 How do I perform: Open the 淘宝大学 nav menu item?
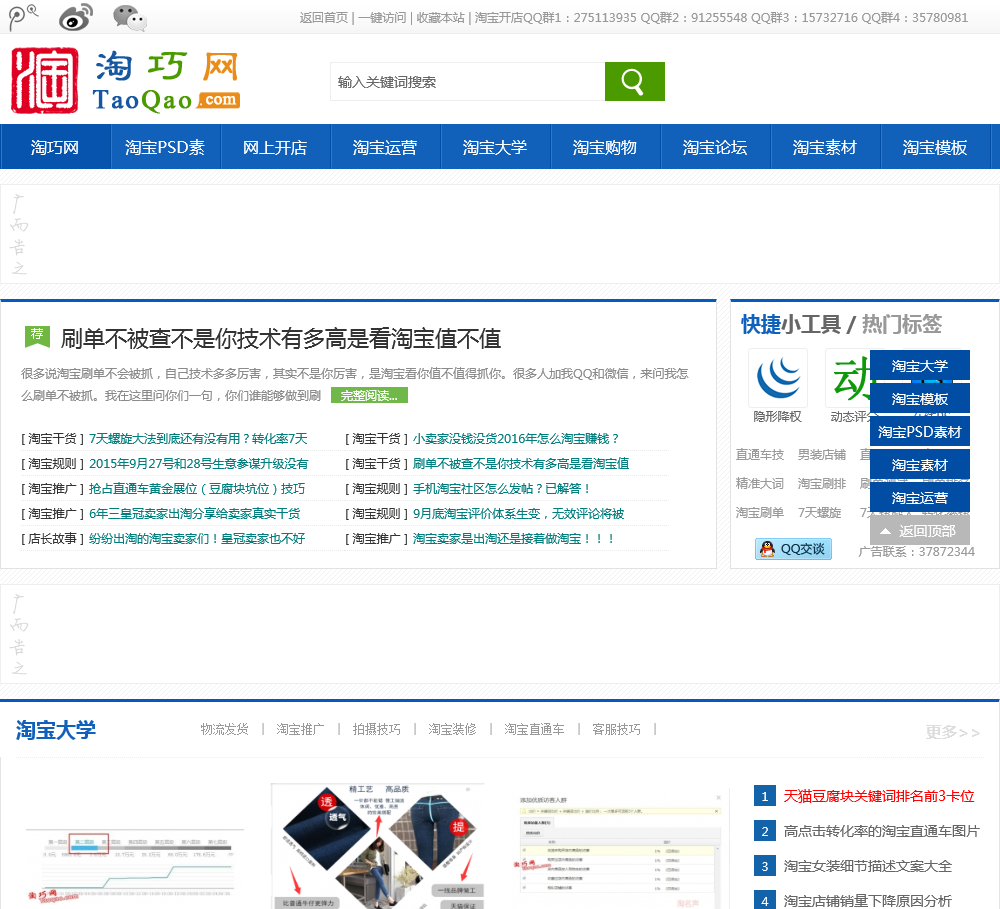pos(495,147)
